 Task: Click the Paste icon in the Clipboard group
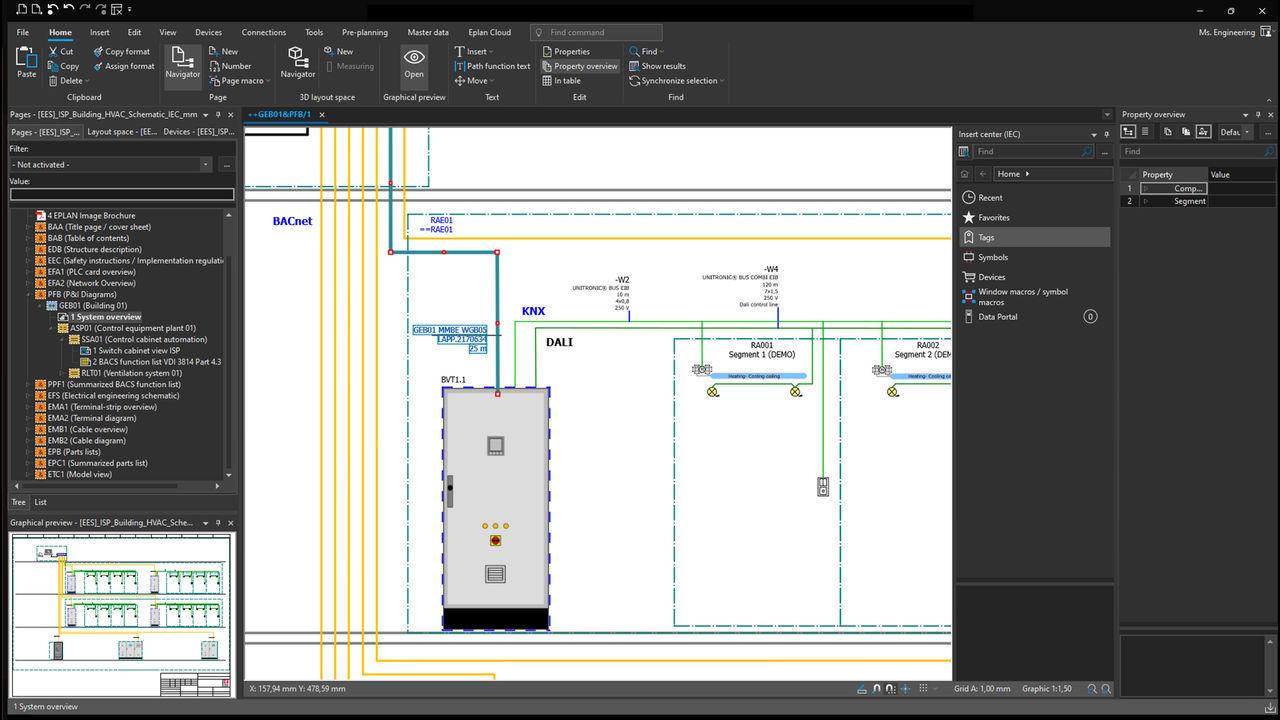pyautogui.click(x=25, y=64)
